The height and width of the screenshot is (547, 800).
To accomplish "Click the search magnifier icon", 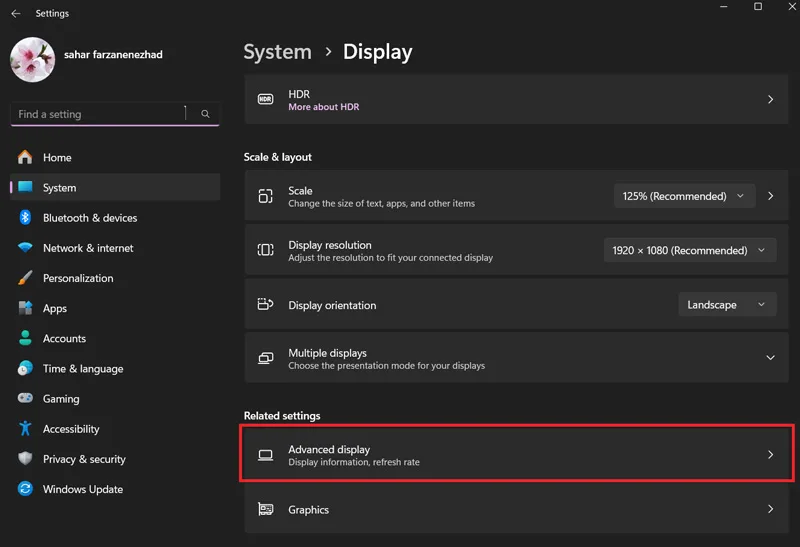I will (x=205, y=114).
